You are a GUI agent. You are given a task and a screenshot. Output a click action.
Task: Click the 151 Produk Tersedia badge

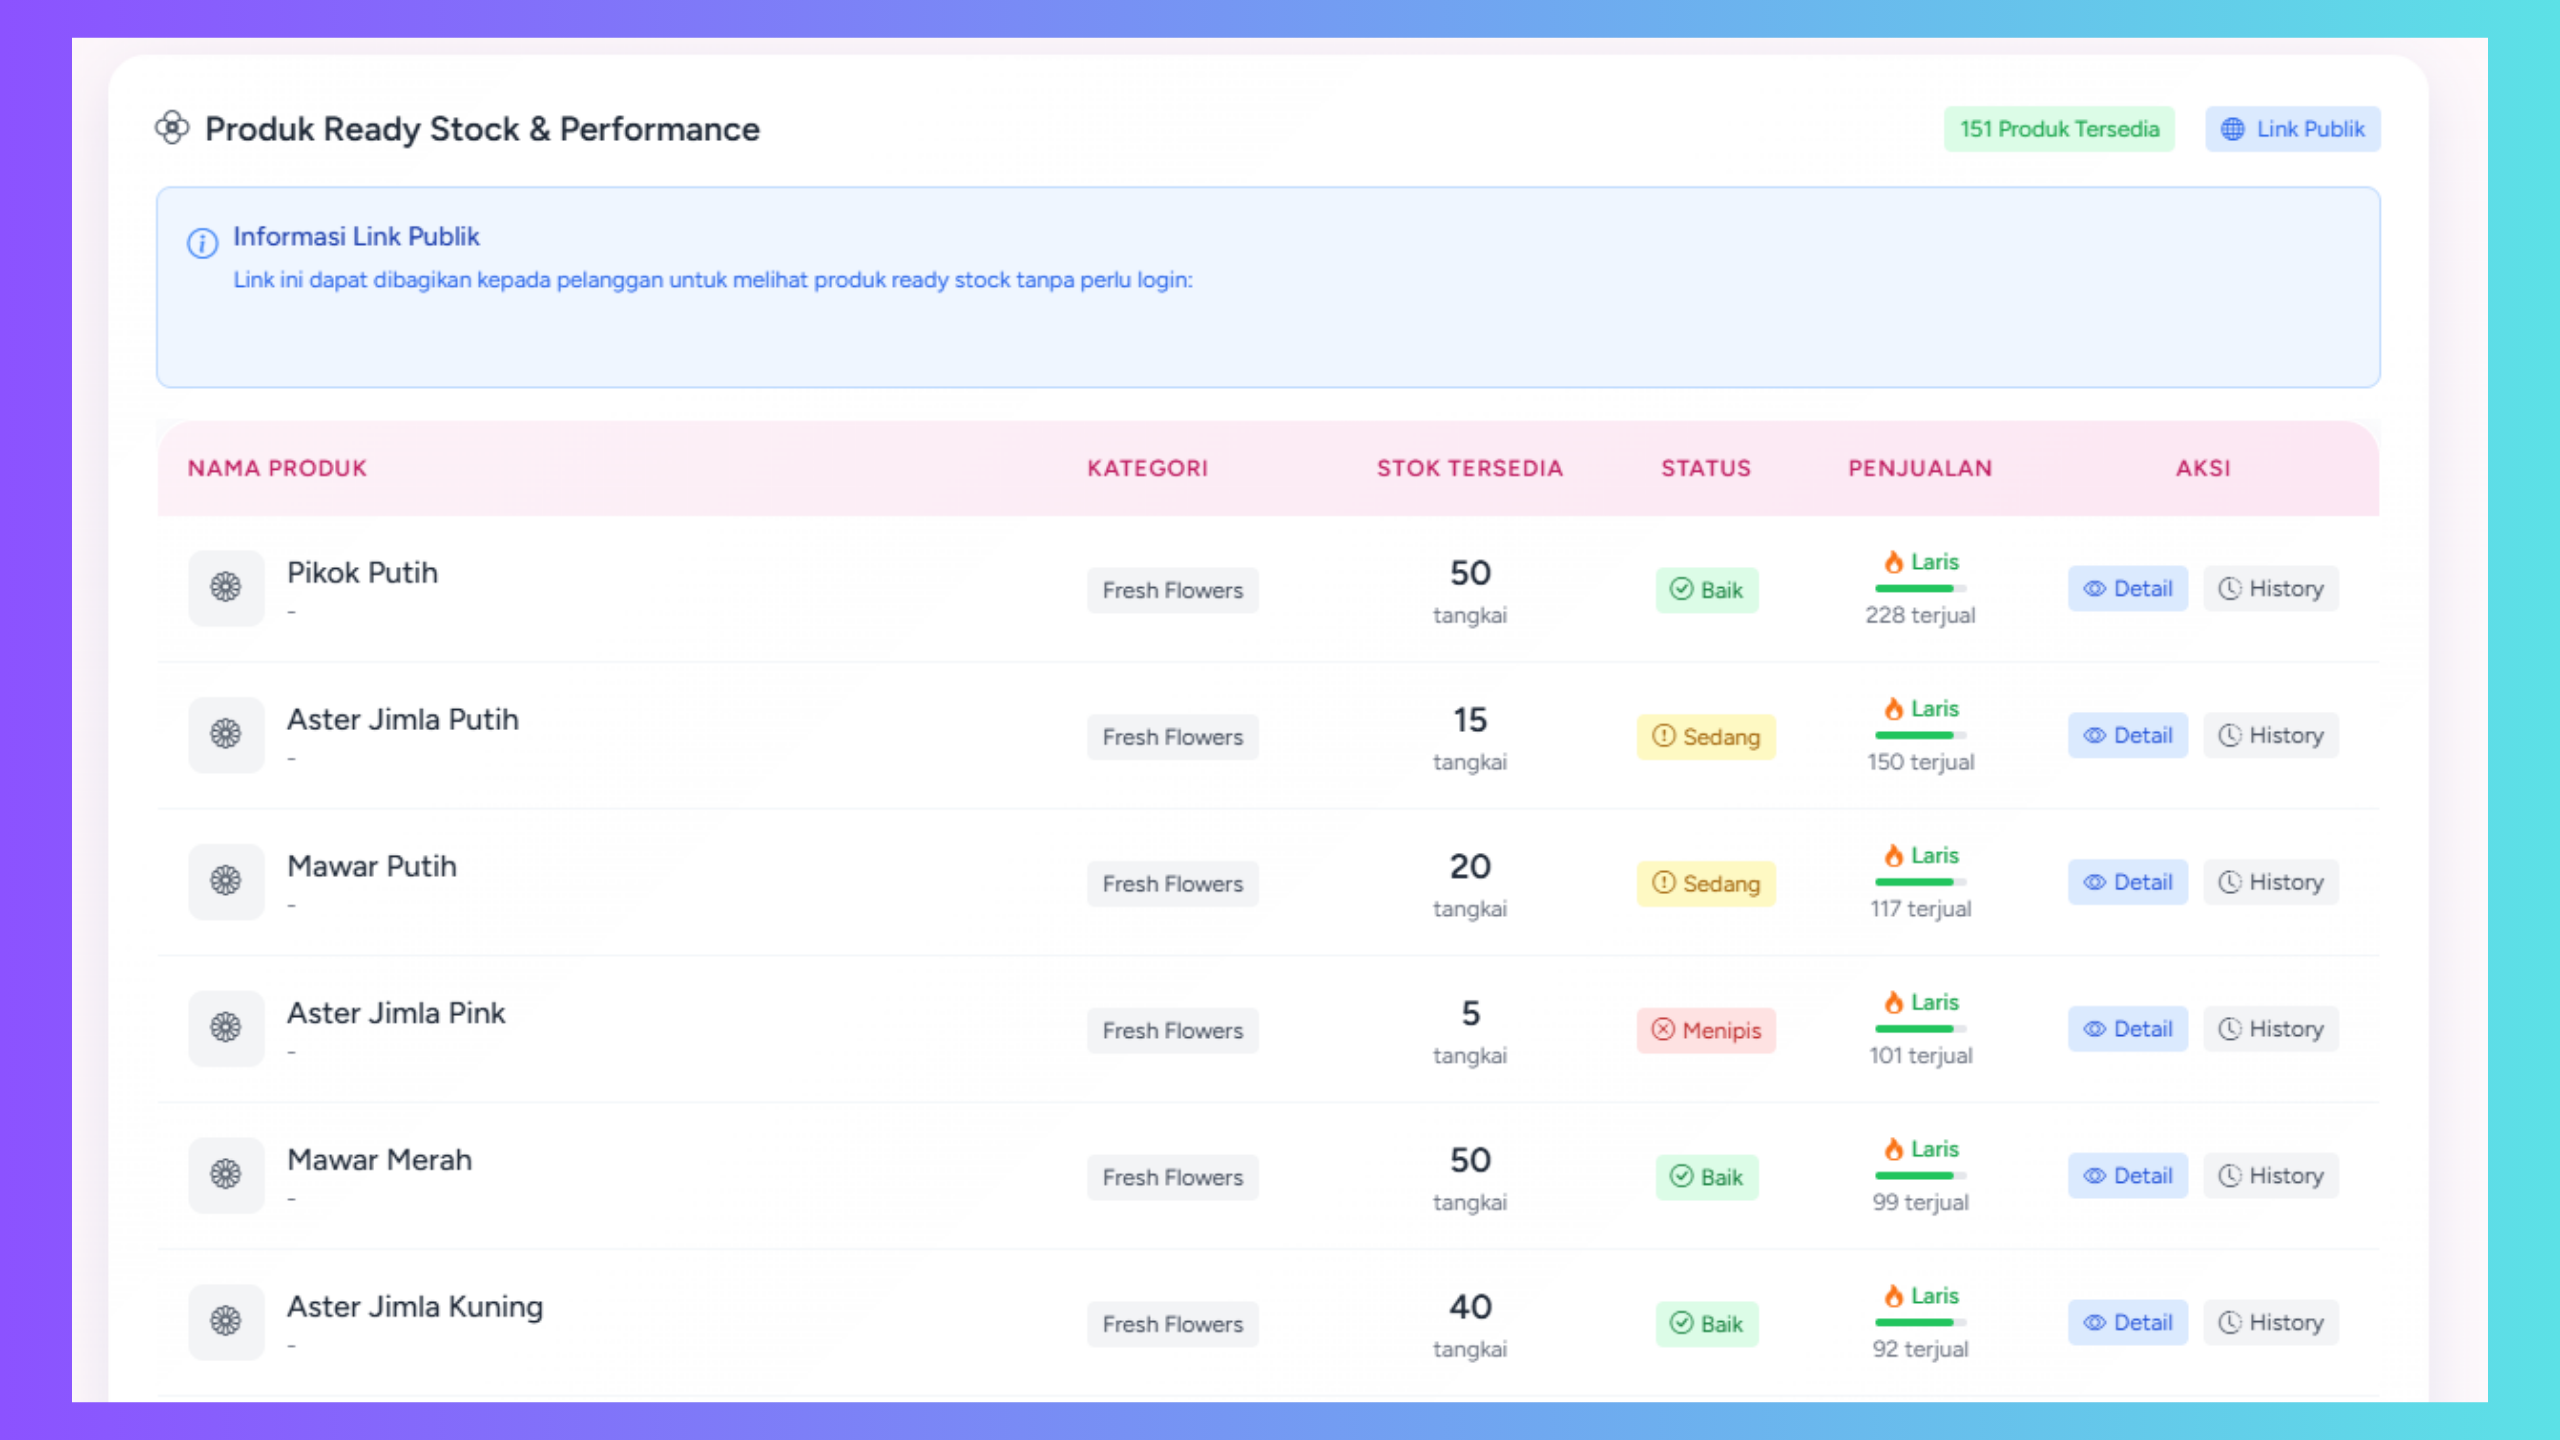click(x=2060, y=128)
